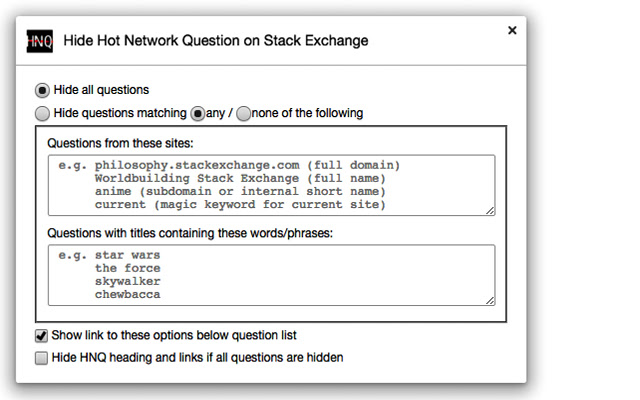Image resolution: width=640 pixels, height=400 pixels.
Task: Click the 'Hide all questions' label text
Action: point(101,90)
